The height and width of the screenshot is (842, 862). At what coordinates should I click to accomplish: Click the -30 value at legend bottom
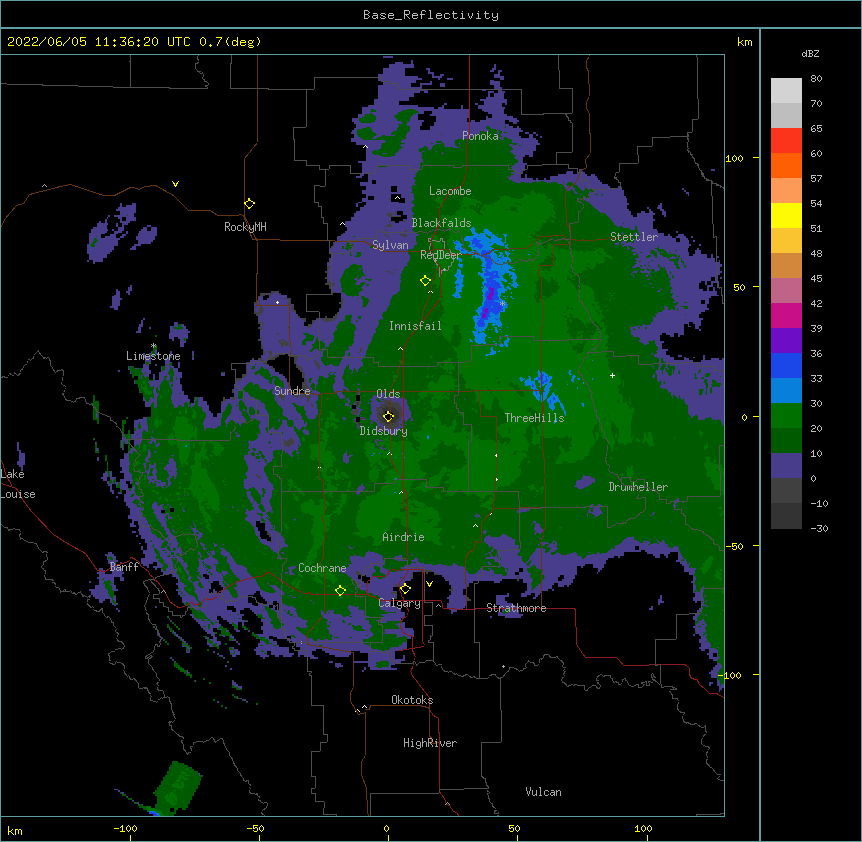tap(819, 529)
